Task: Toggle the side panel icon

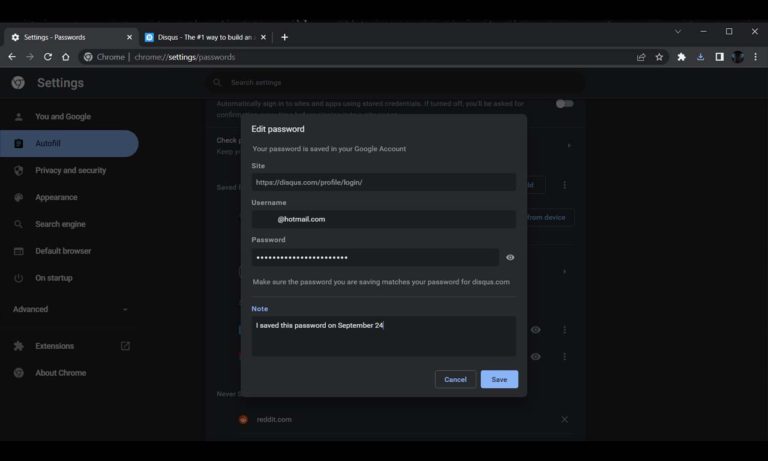Action: click(719, 57)
